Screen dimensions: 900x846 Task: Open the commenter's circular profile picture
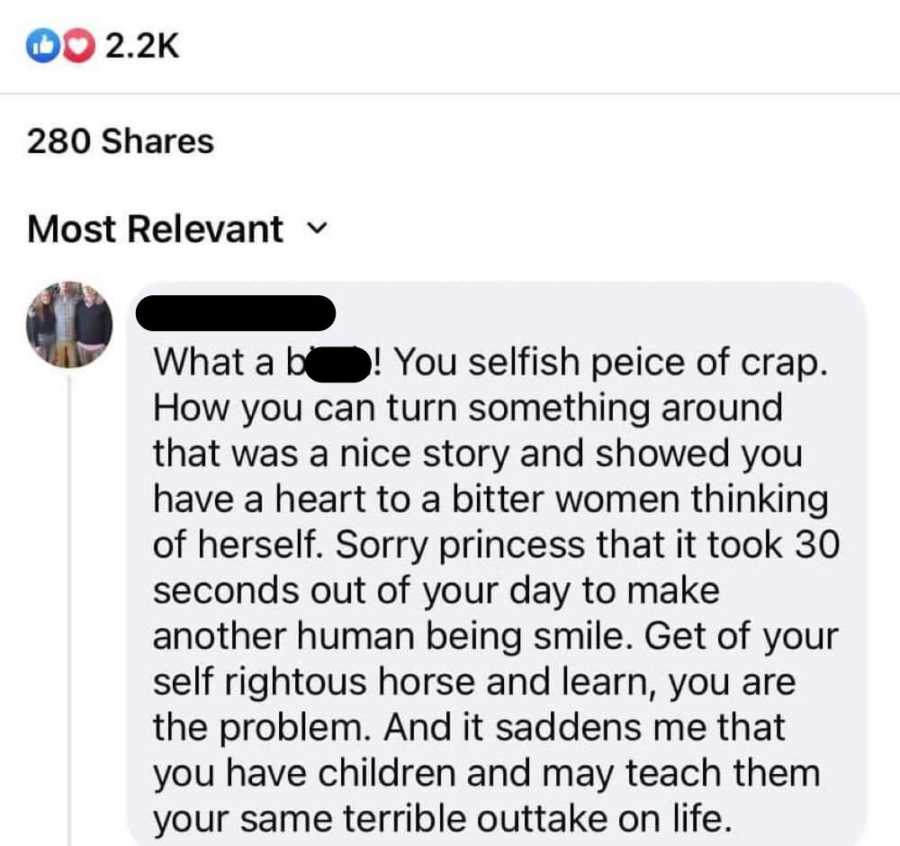pyautogui.click(x=69, y=324)
